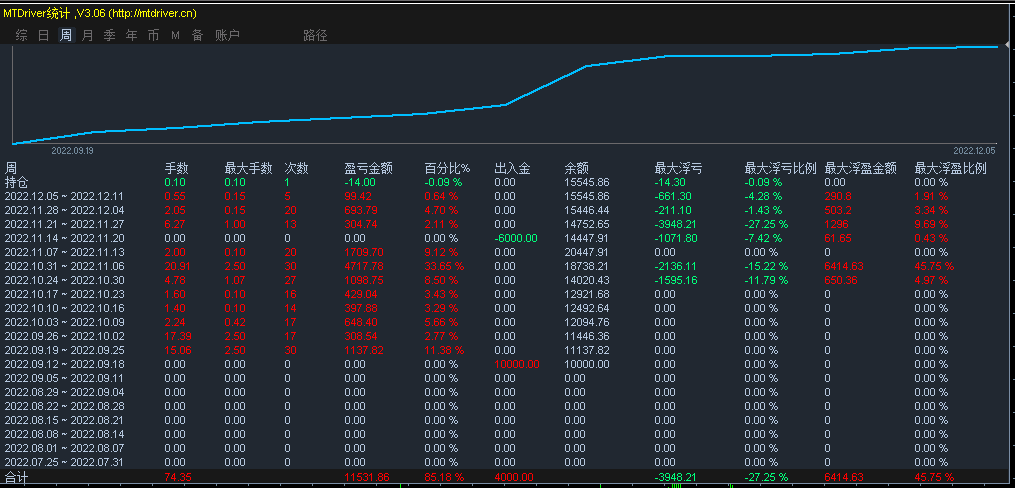This screenshot has height=488, width=1015.
Task: Click the 百分比% column header
Action: [447, 168]
